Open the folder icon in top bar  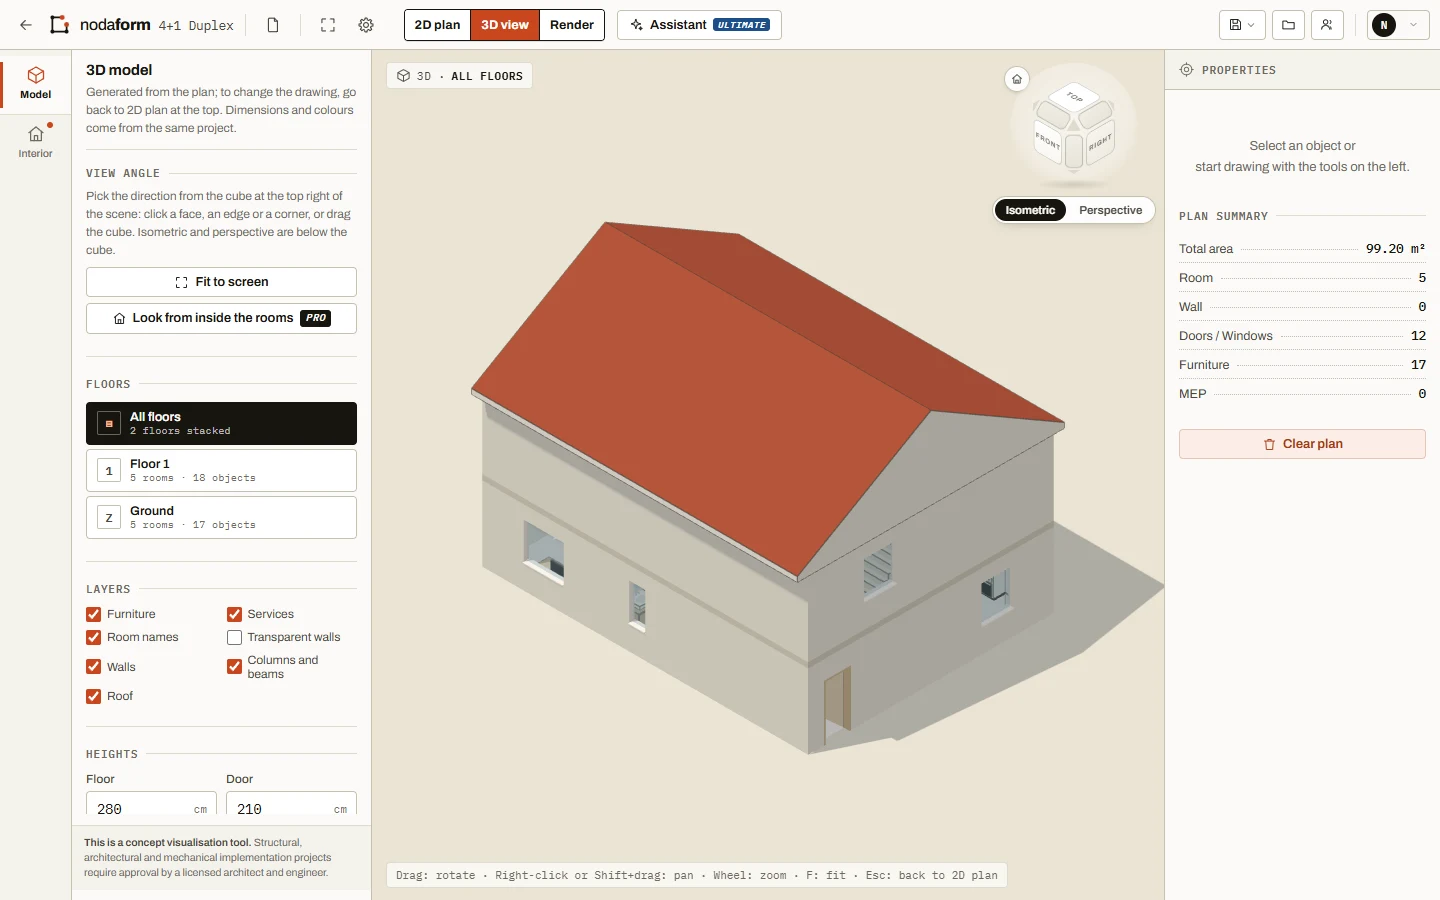(1289, 25)
